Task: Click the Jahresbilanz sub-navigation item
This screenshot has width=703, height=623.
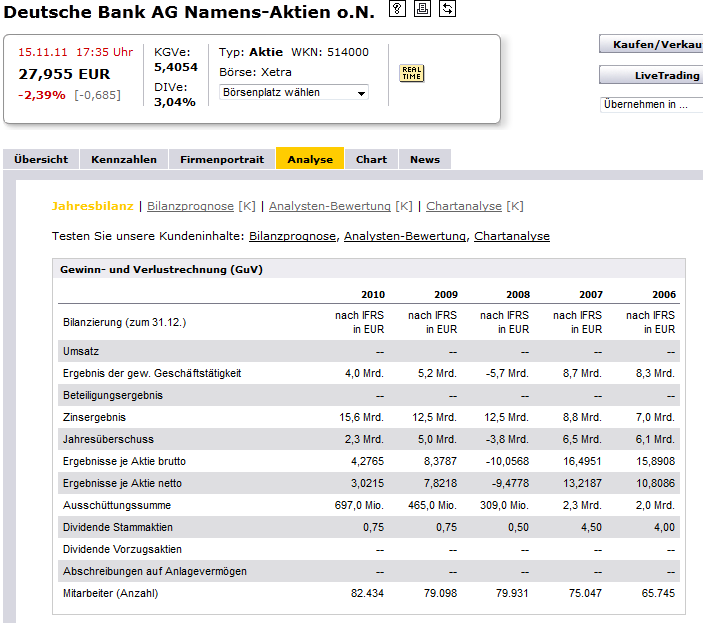Action: [92, 206]
